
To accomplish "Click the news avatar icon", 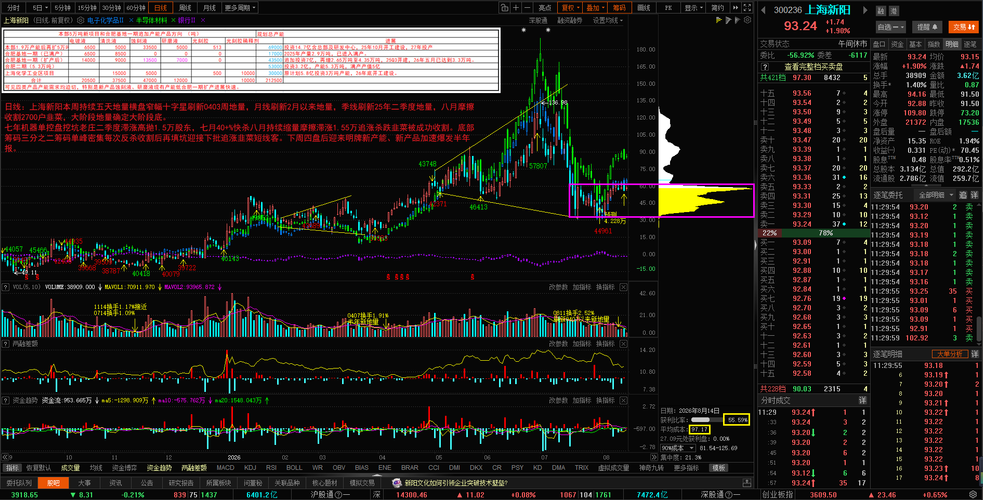I will 396,483.
